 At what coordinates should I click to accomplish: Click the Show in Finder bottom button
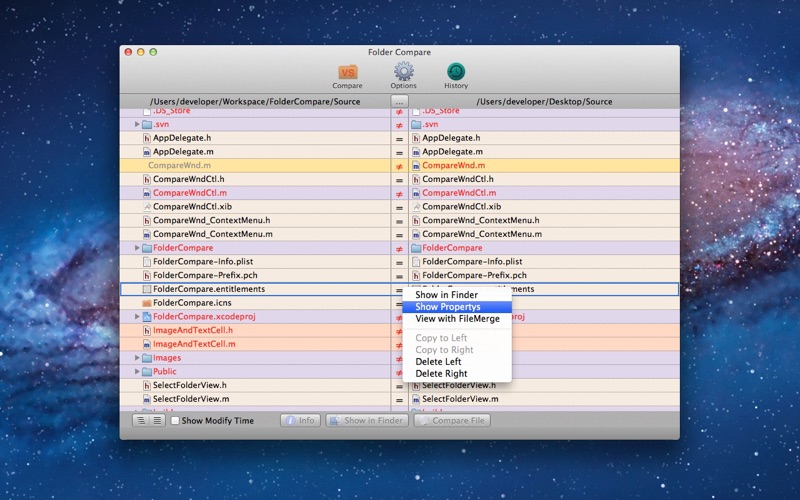(x=367, y=420)
